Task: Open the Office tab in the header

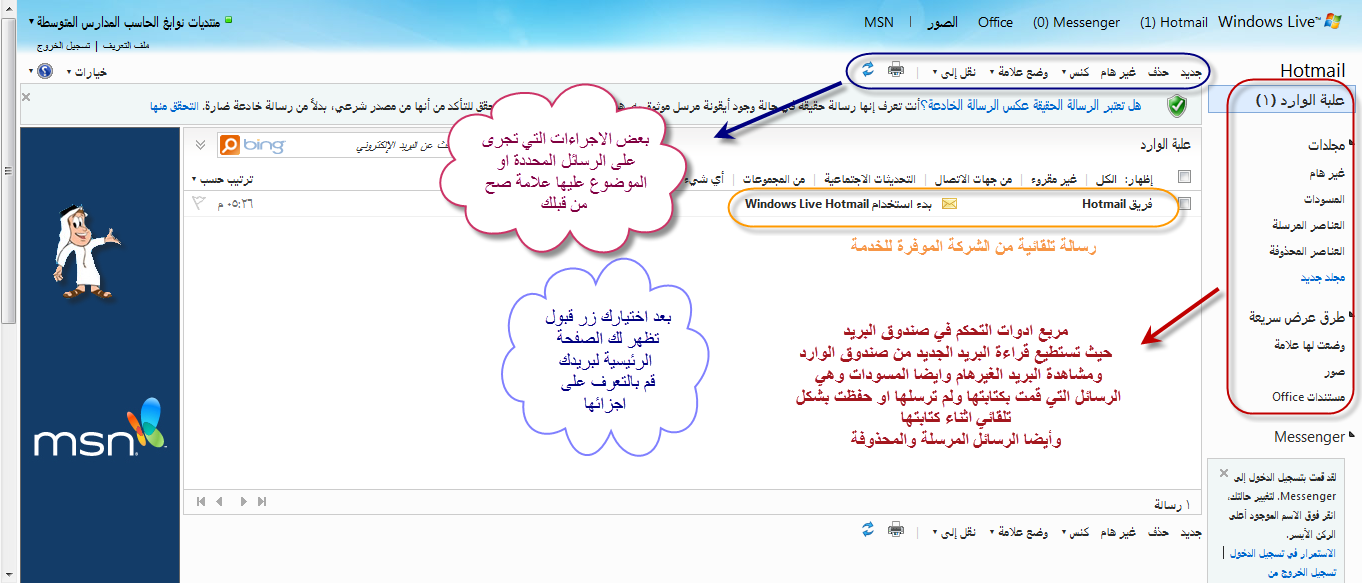Action: click(995, 22)
